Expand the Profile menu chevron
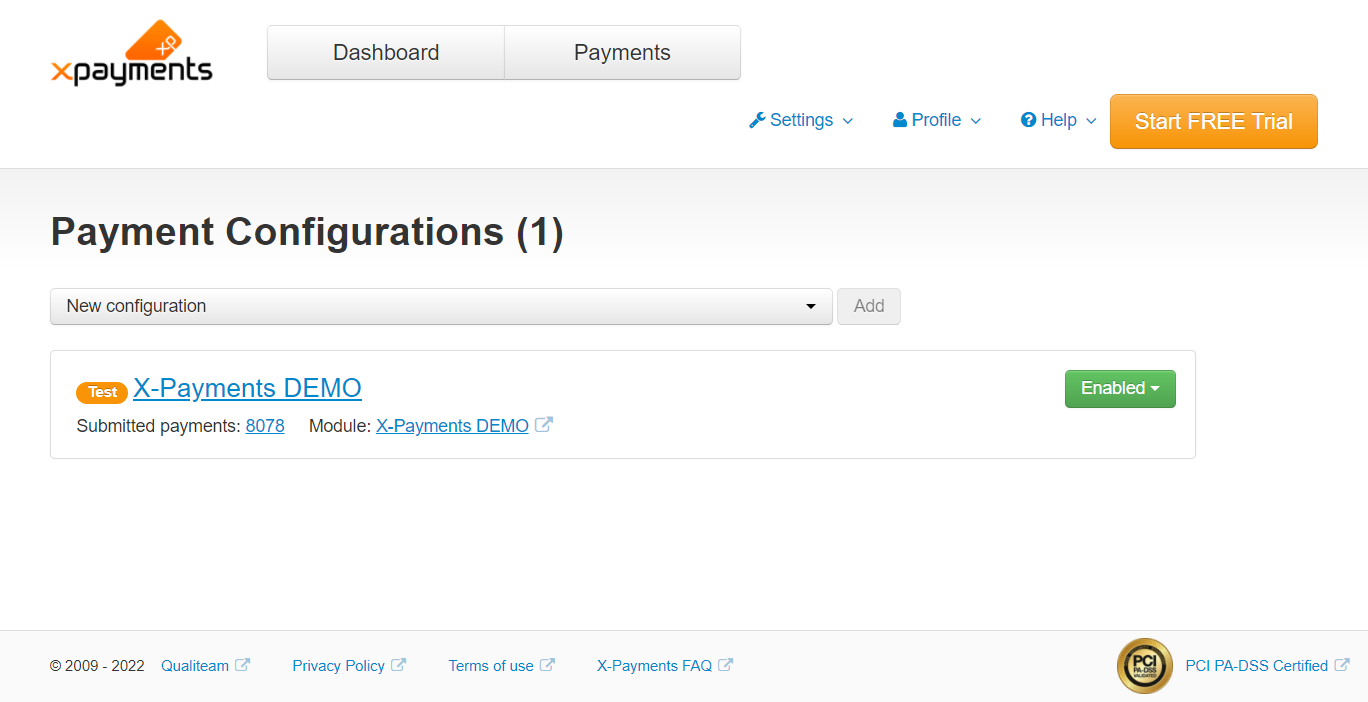 tap(976, 121)
